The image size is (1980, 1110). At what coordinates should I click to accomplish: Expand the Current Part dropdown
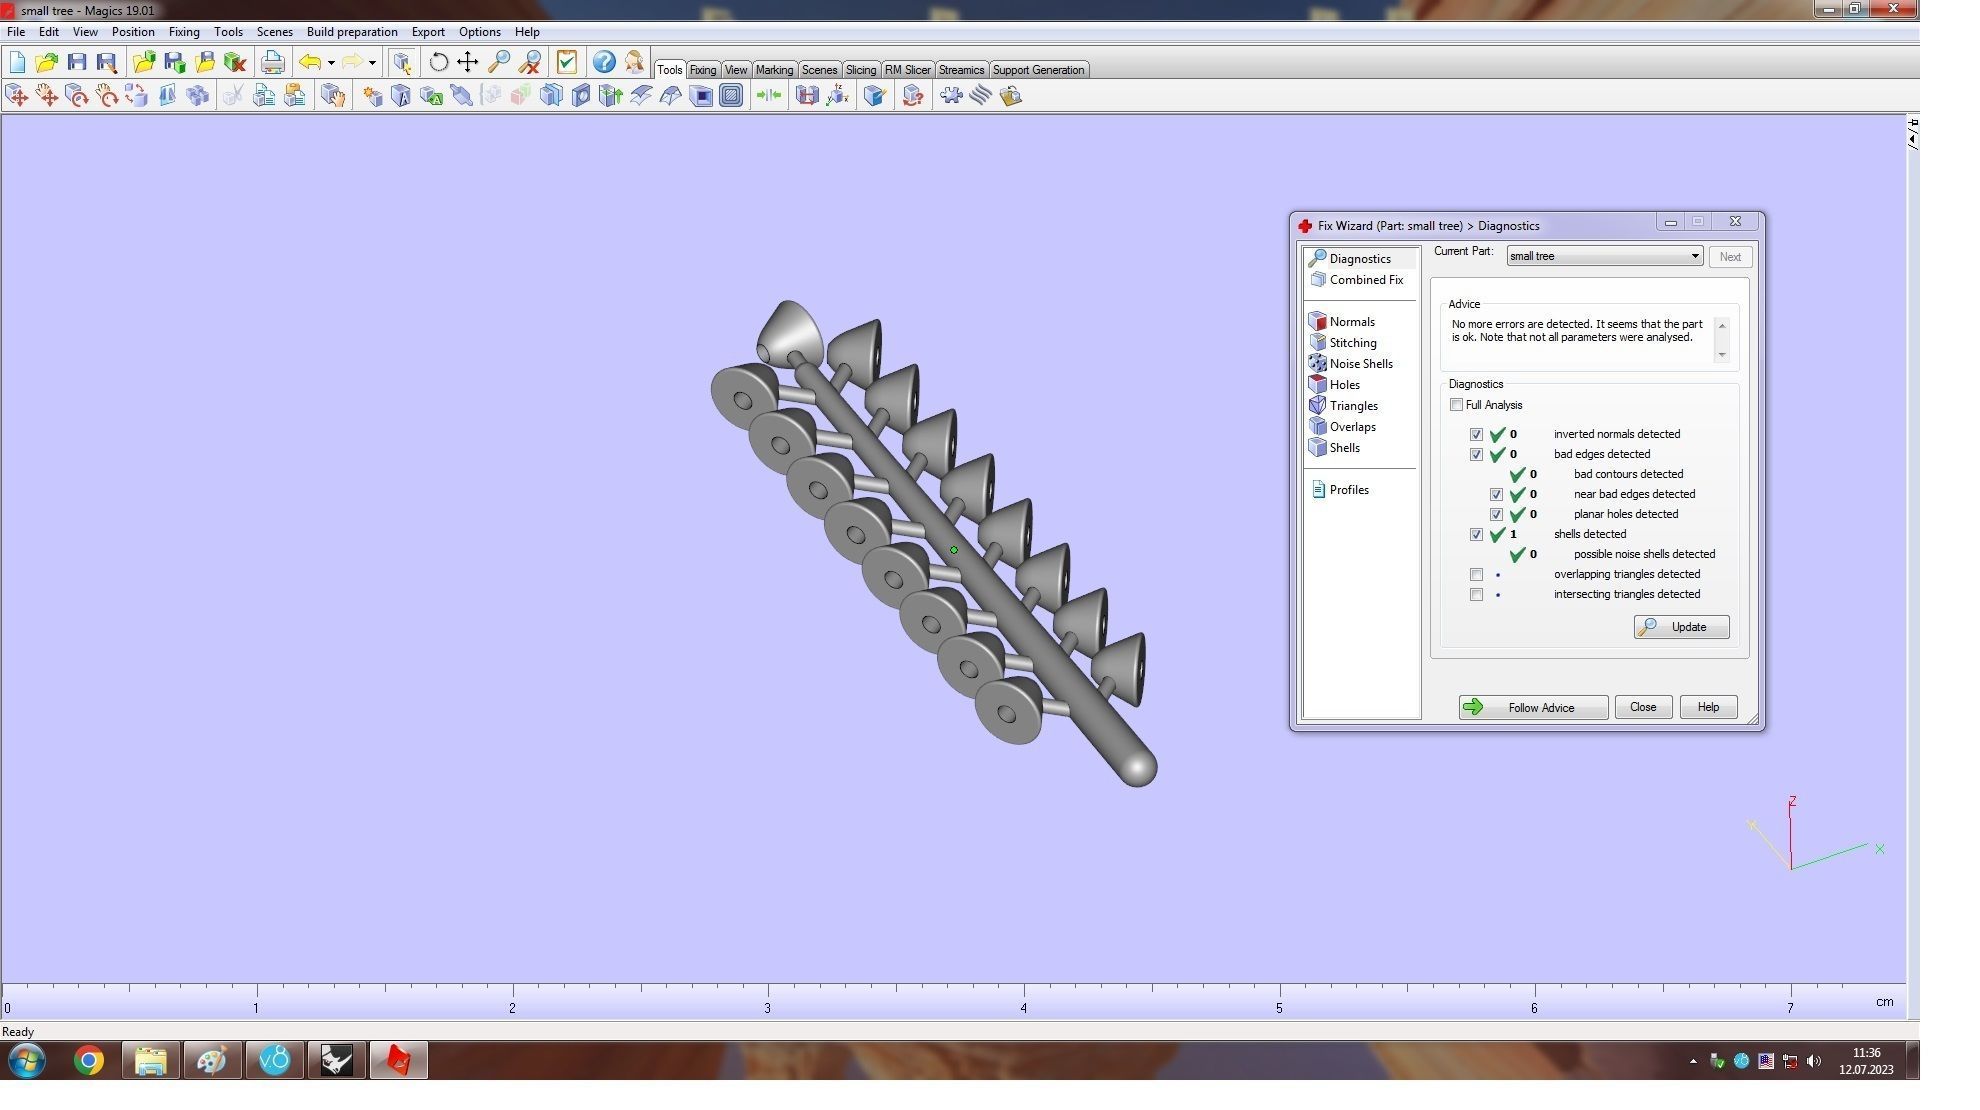[x=1694, y=256]
